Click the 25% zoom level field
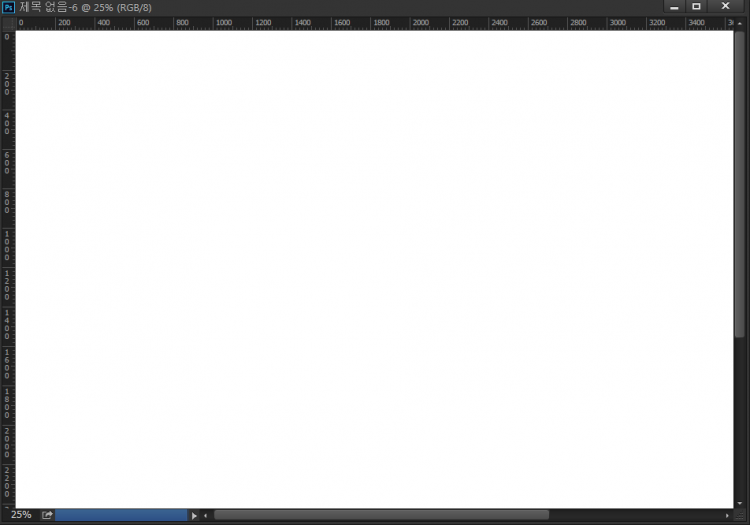 click(21, 515)
